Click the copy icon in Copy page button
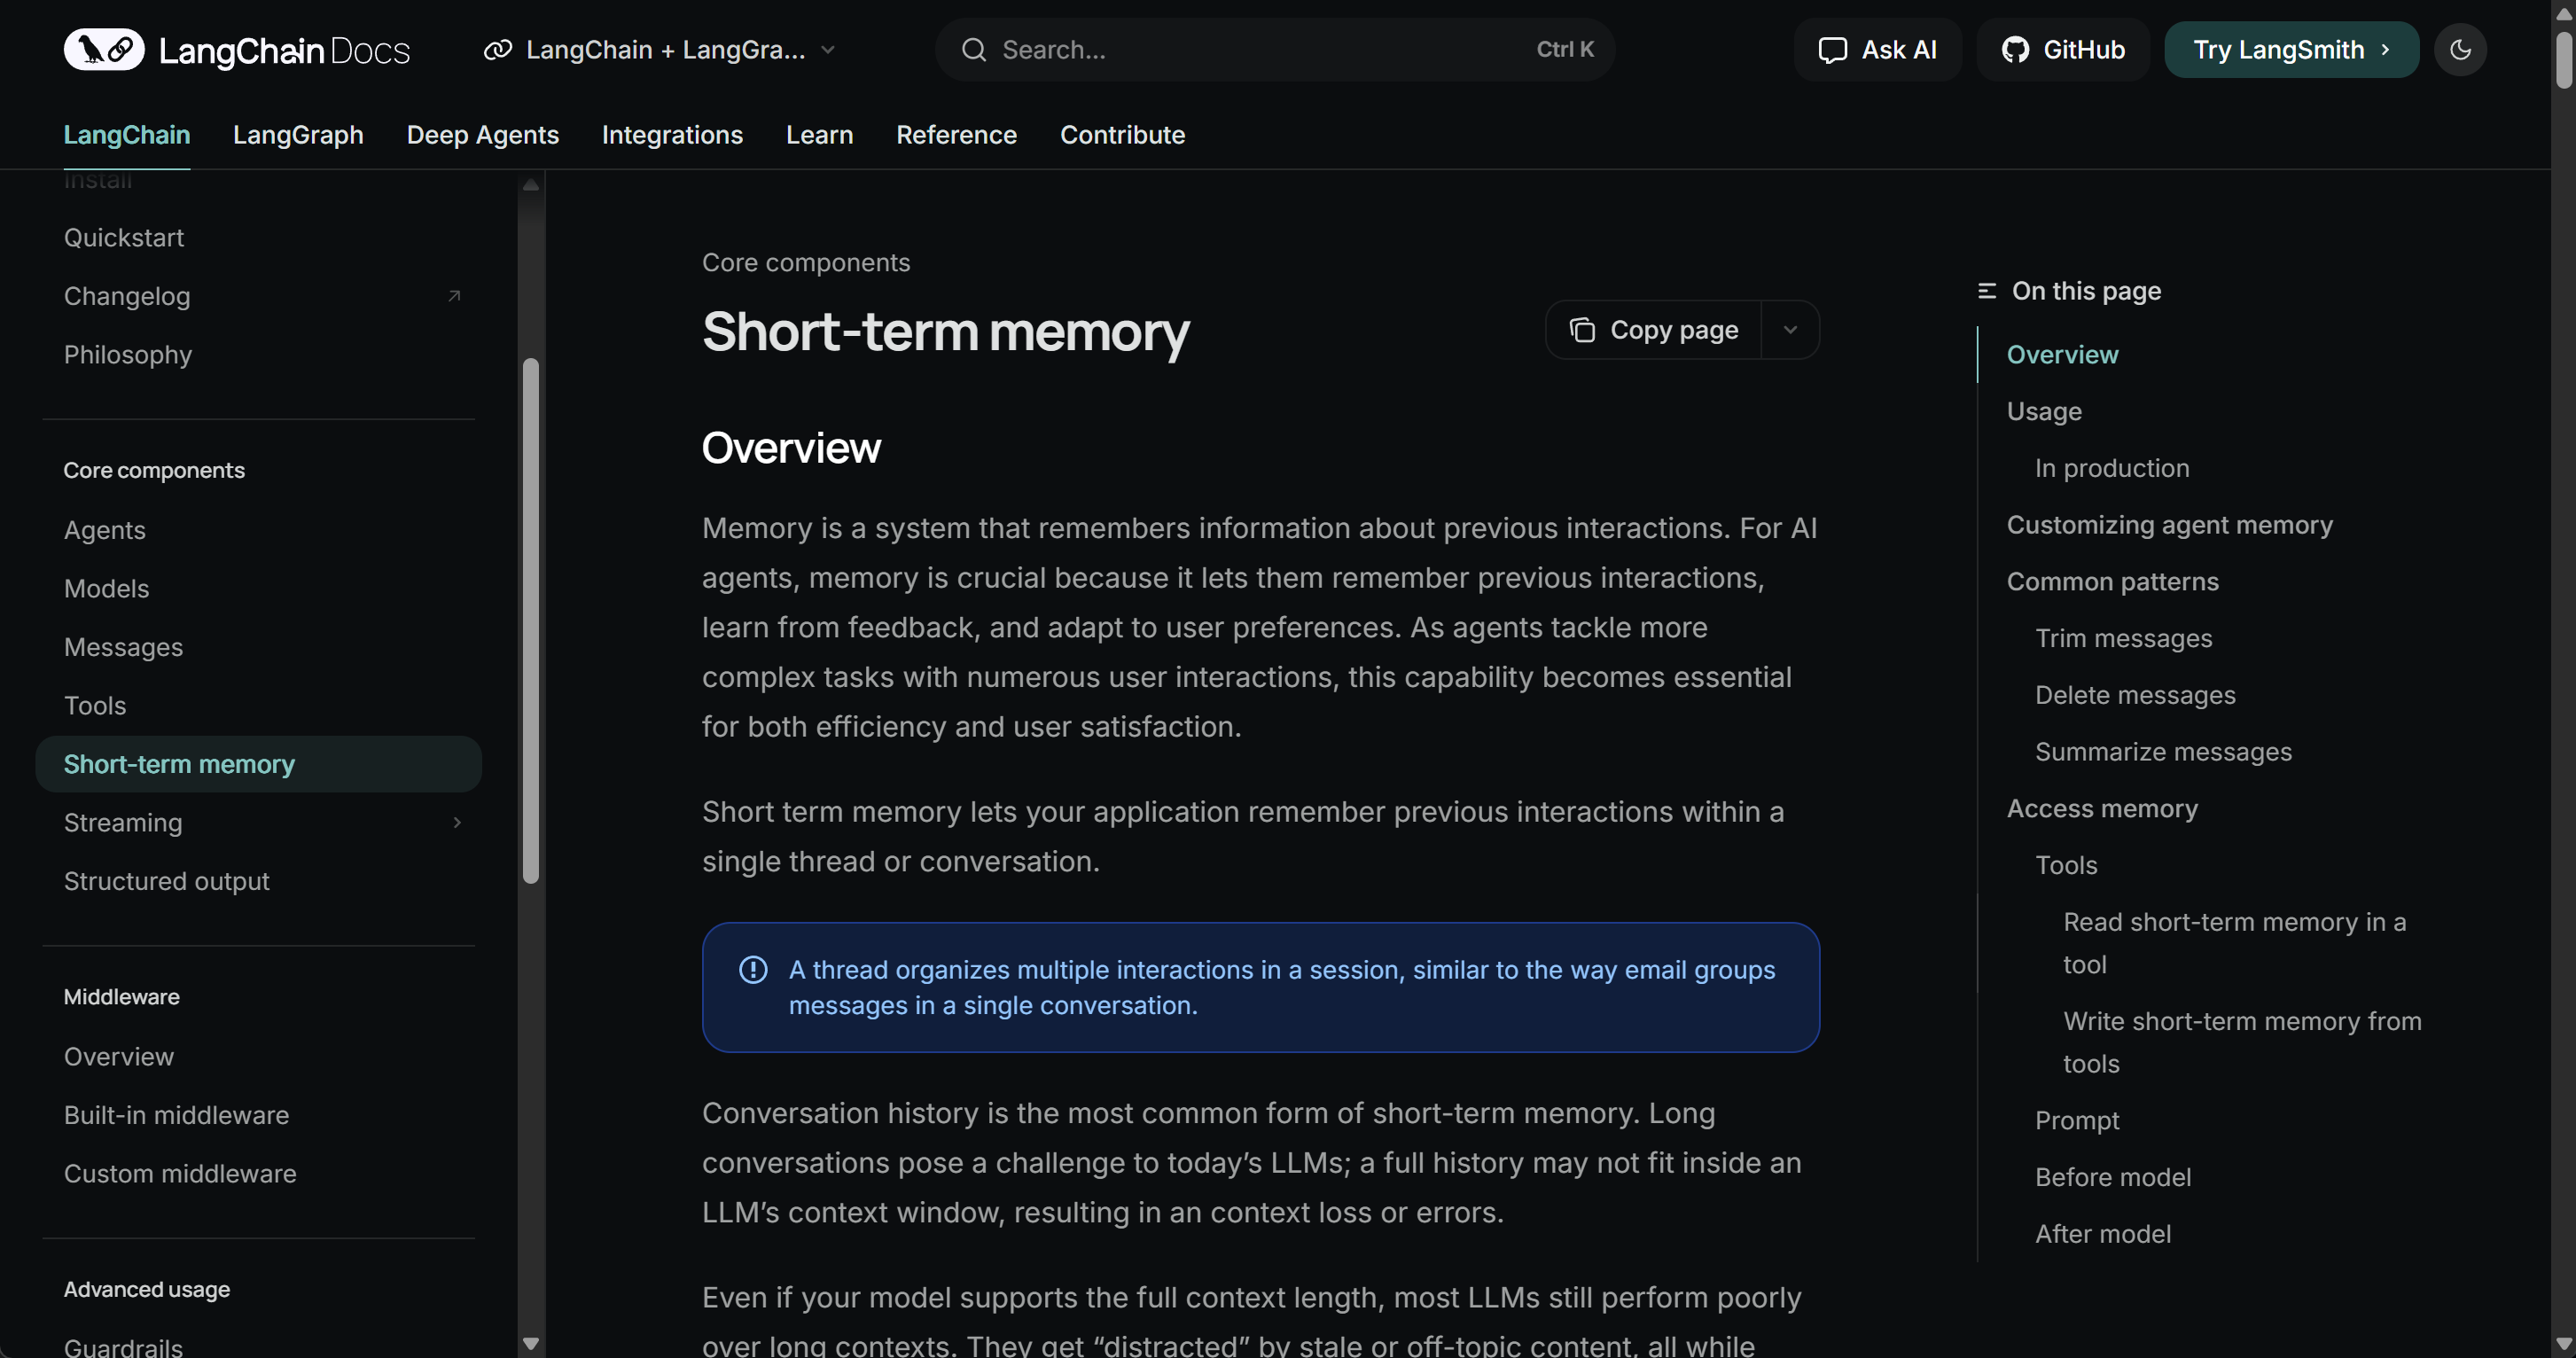The height and width of the screenshot is (1358, 2576). coord(1582,330)
